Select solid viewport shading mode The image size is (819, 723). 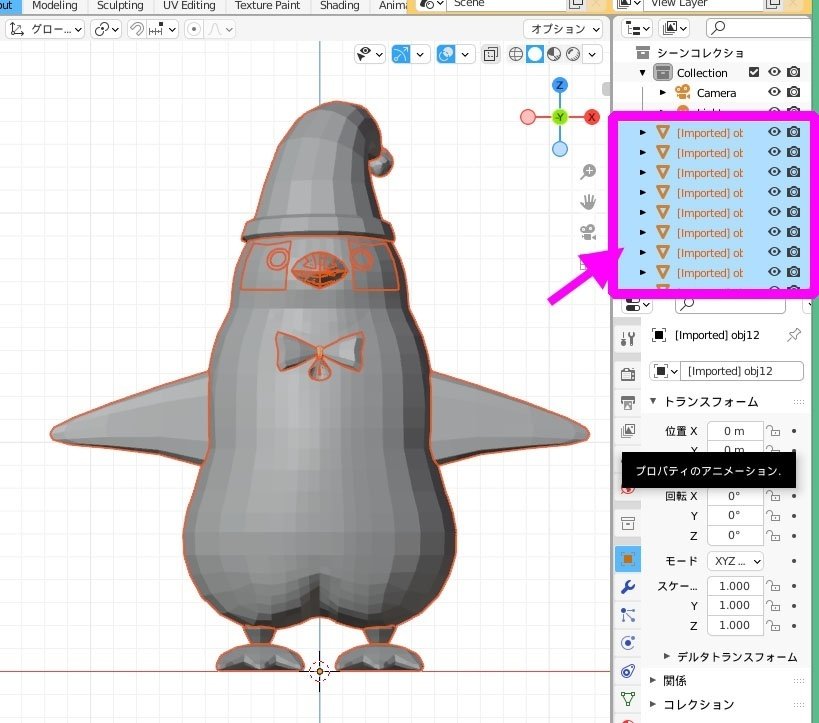coord(535,54)
